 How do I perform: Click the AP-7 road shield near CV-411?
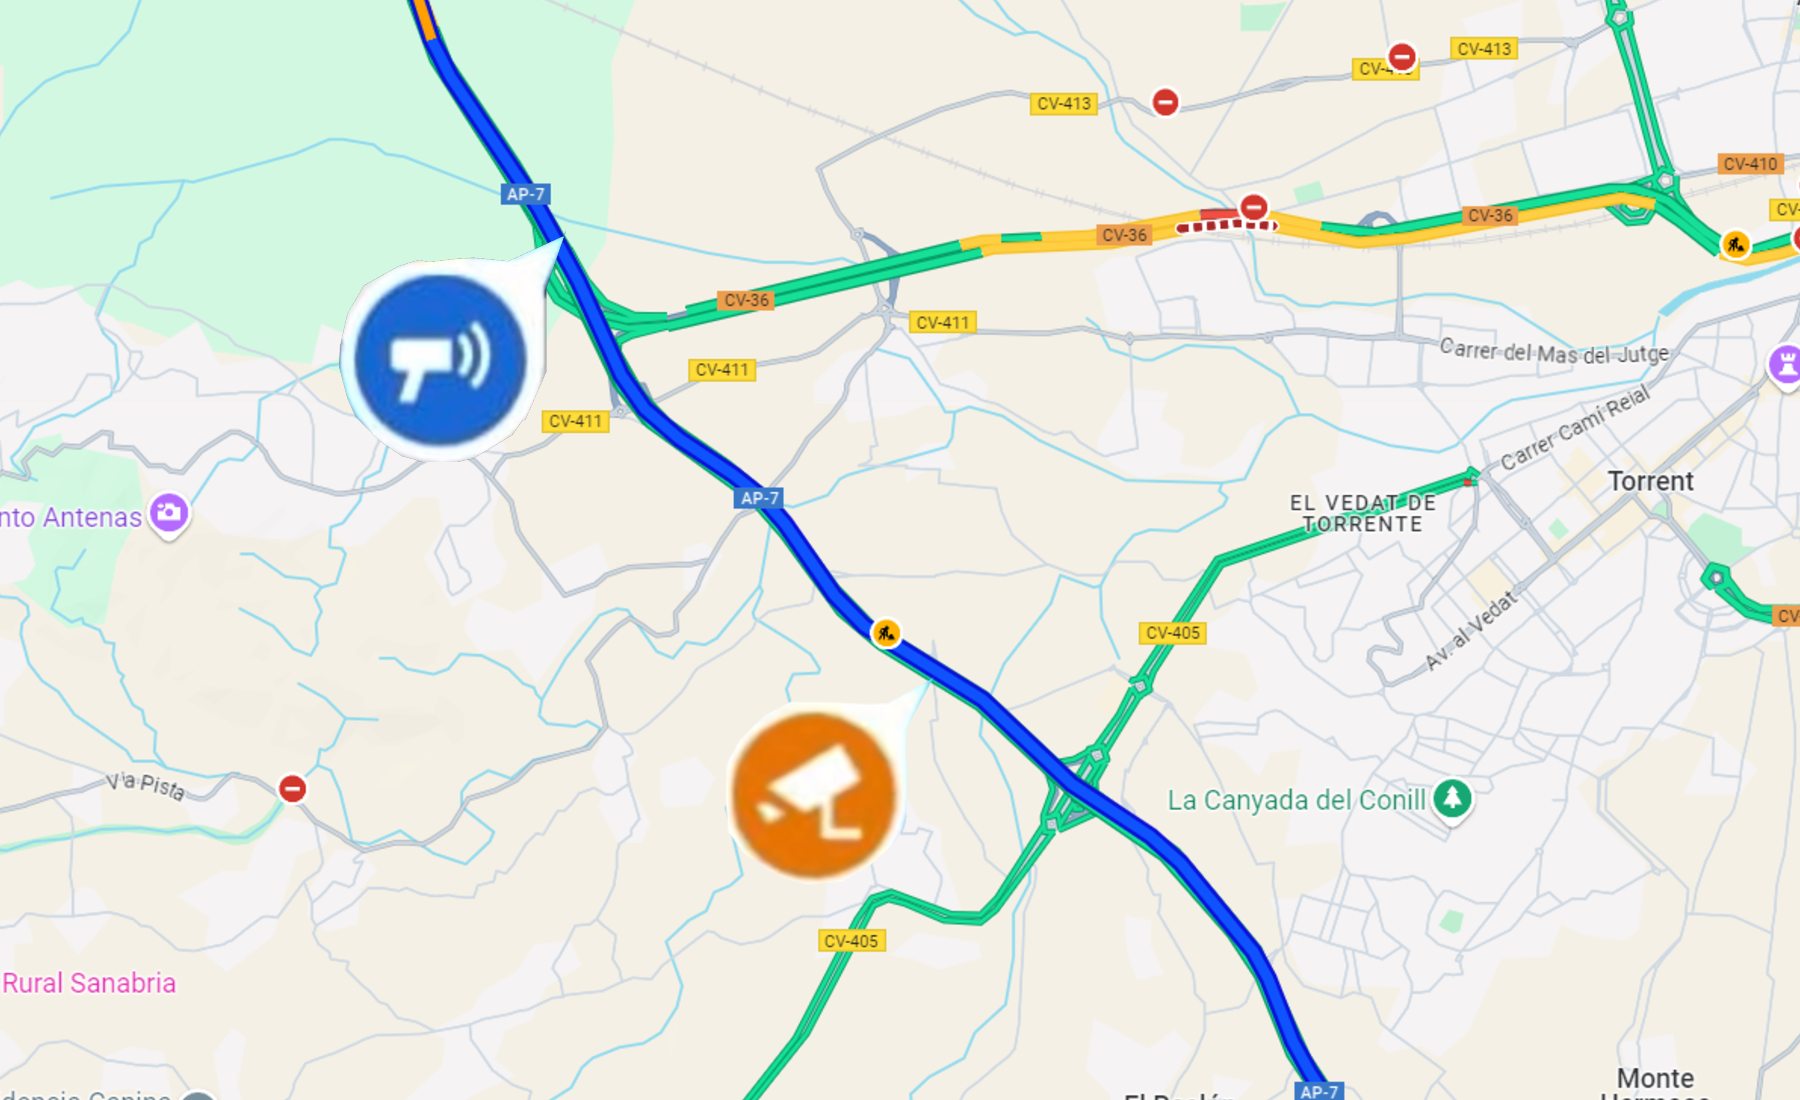tap(759, 498)
